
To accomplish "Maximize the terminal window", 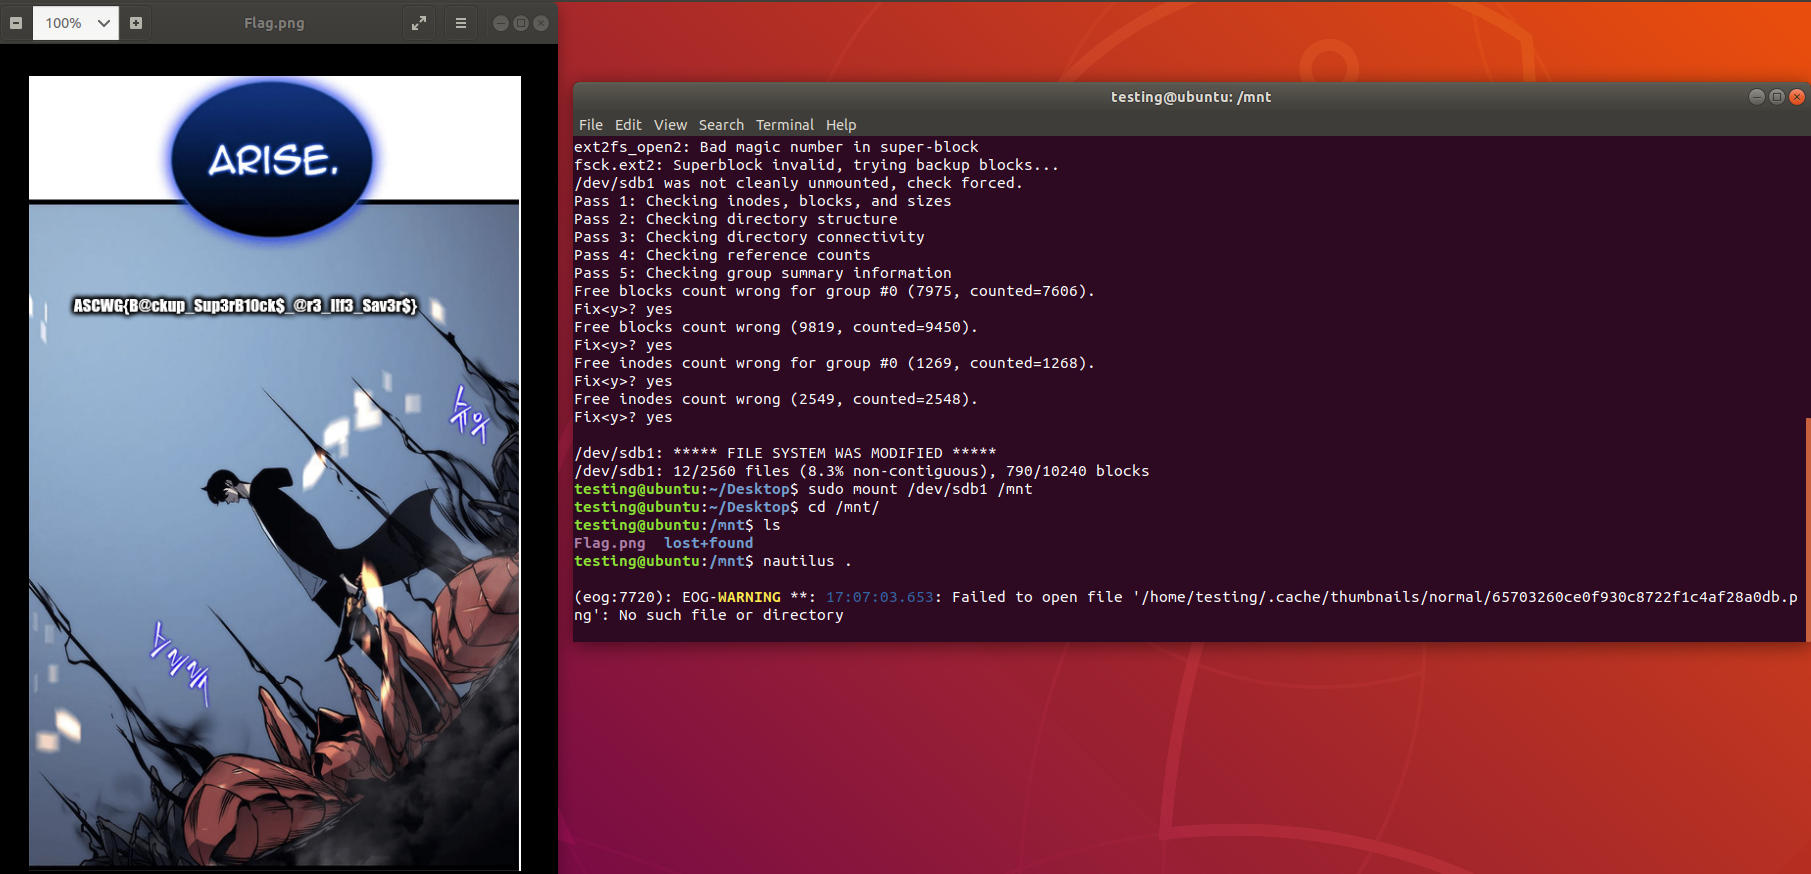I will coord(1777,97).
